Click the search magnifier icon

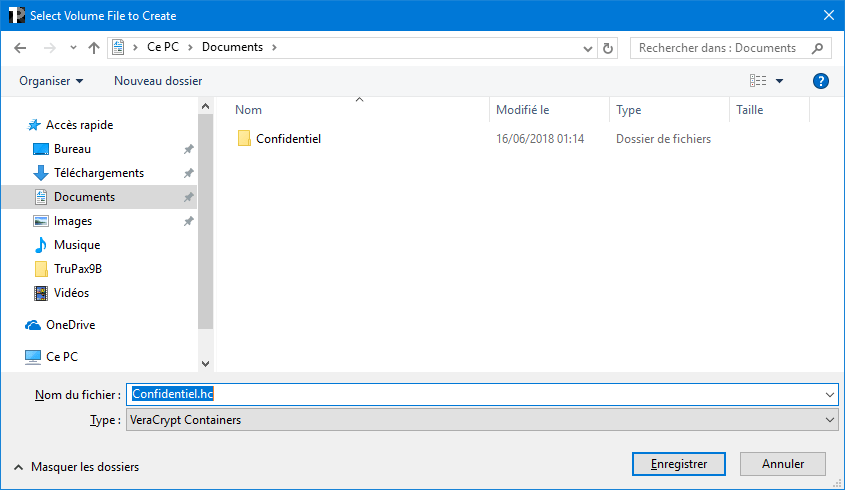pos(817,48)
